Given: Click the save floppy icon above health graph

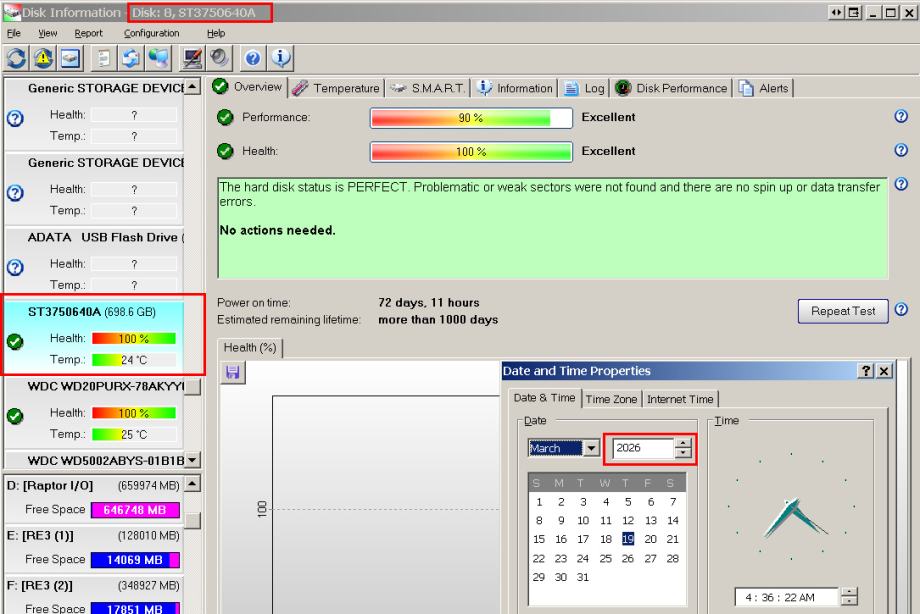Looking at the screenshot, I should point(232,372).
